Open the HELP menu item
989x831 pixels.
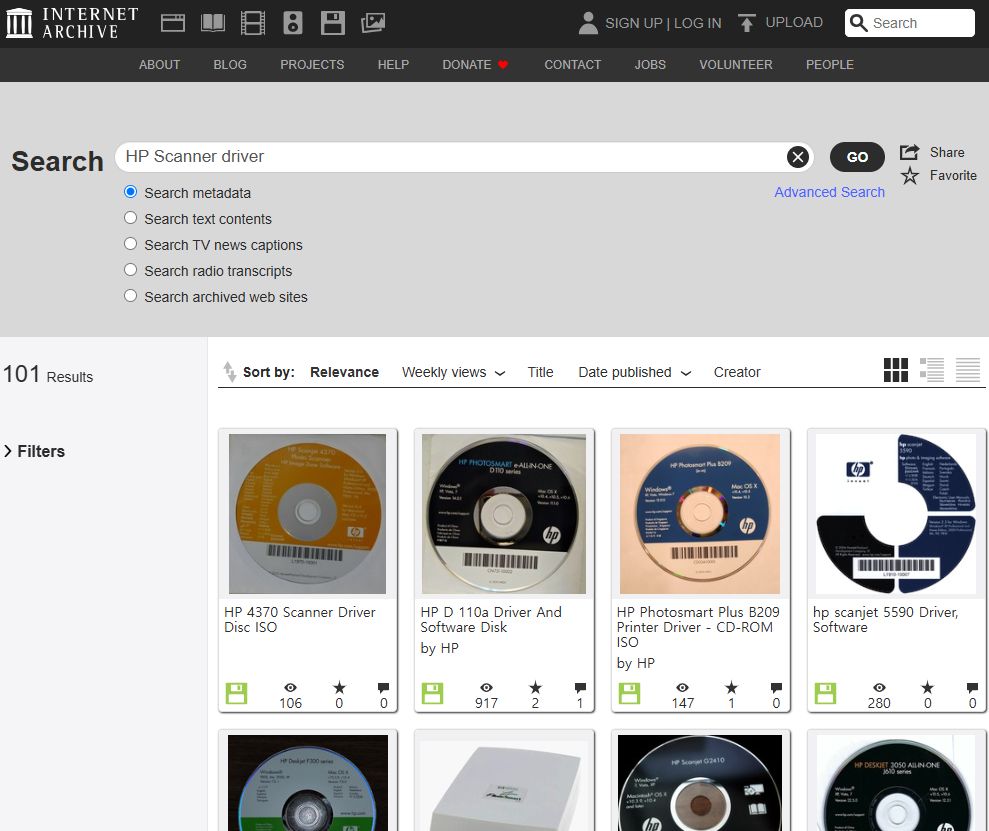(394, 65)
